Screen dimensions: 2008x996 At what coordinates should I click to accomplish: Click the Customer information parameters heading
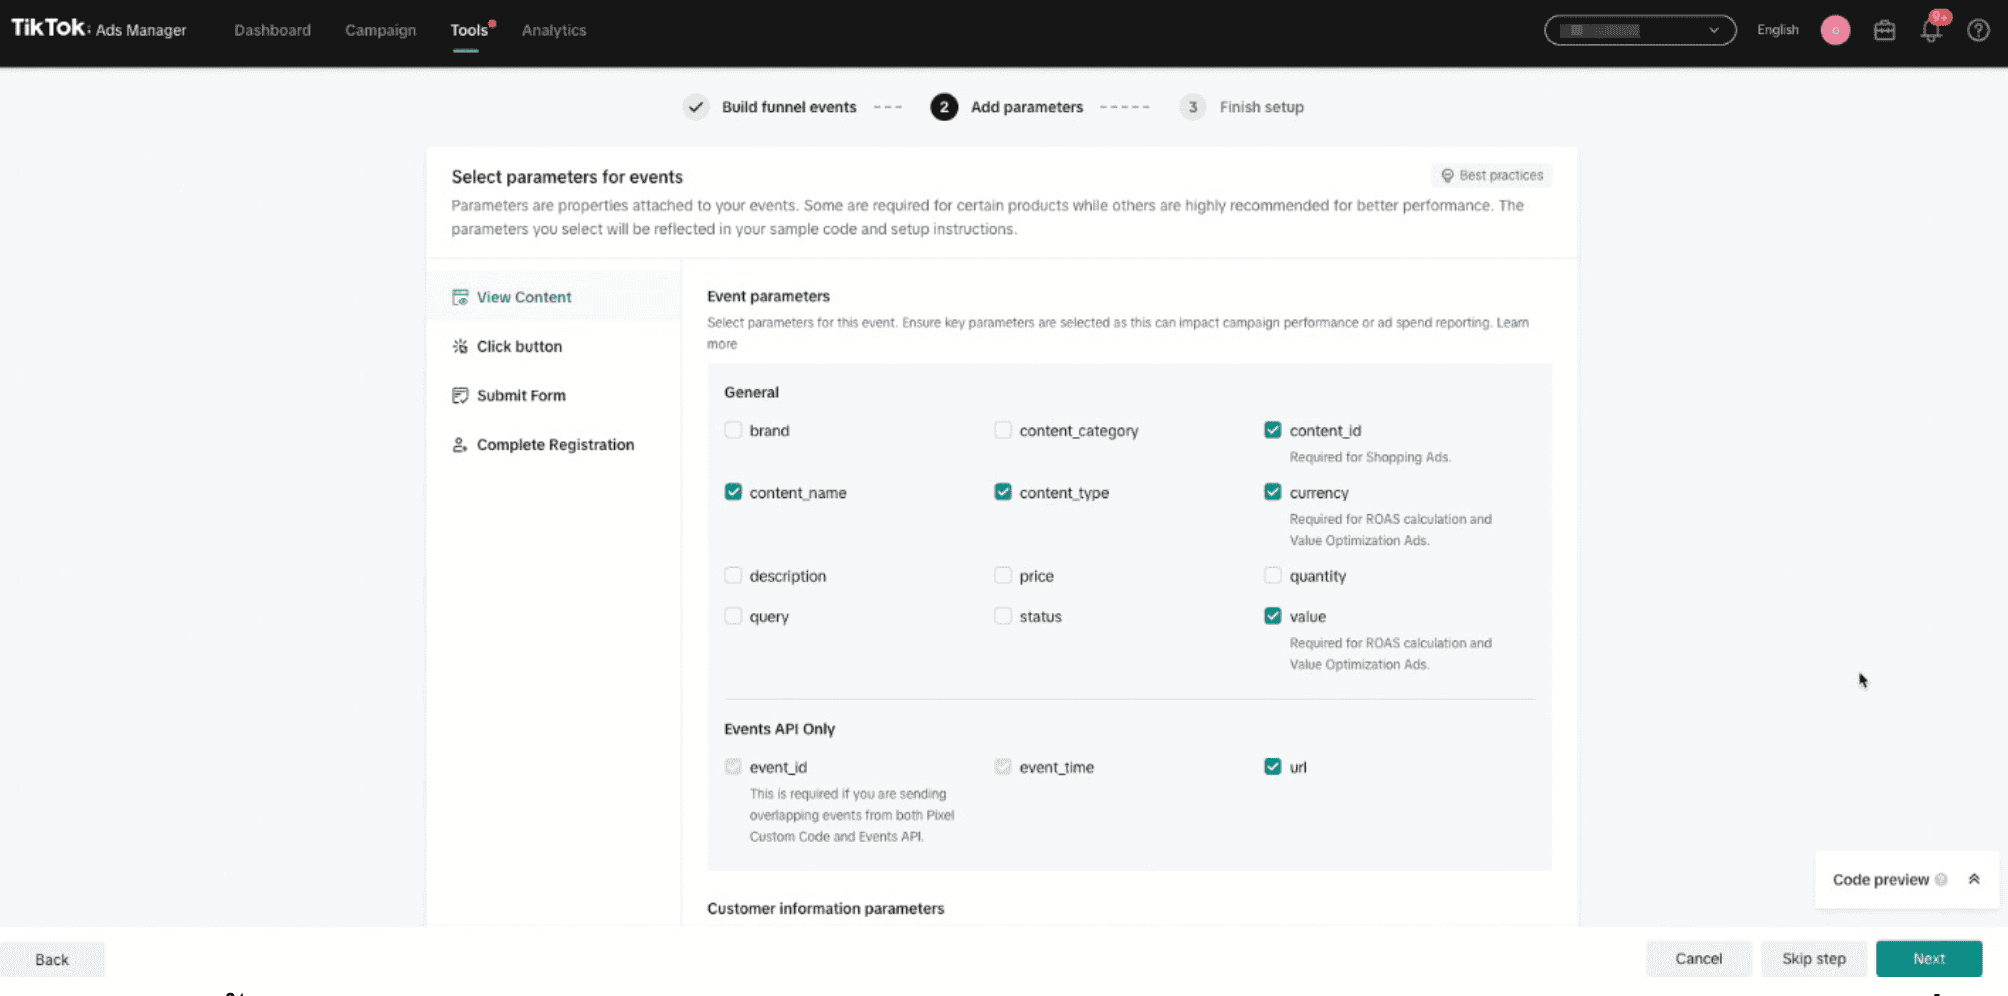825,908
